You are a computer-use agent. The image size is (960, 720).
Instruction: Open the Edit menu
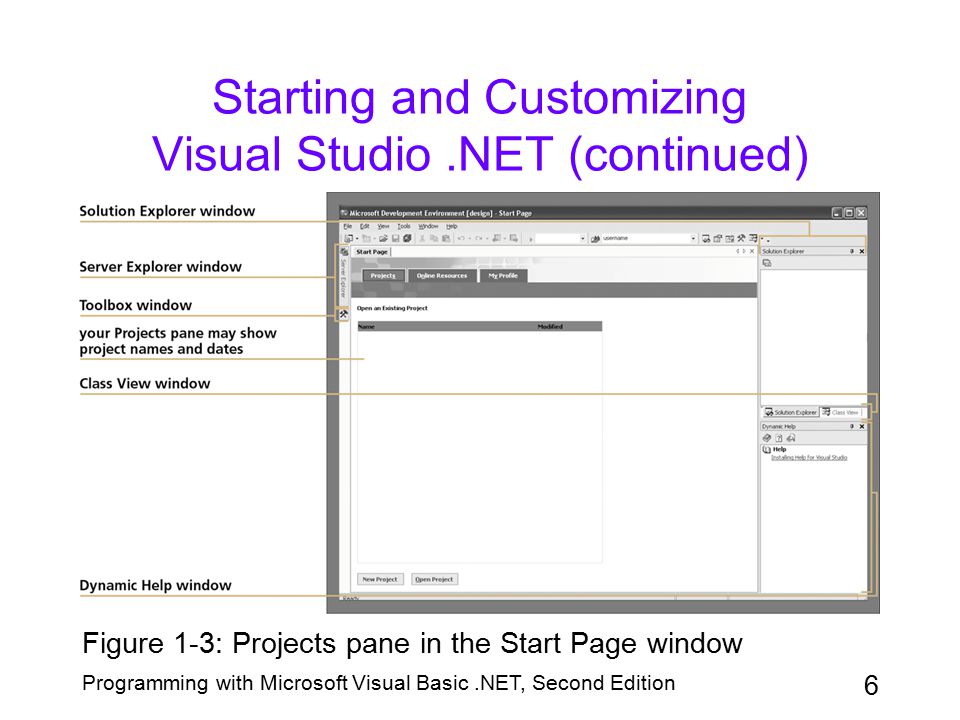pyautogui.click(x=364, y=227)
